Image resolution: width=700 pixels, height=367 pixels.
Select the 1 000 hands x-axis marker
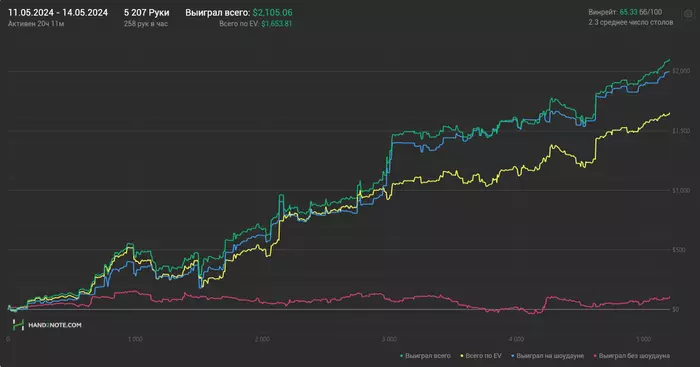(x=135, y=339)
